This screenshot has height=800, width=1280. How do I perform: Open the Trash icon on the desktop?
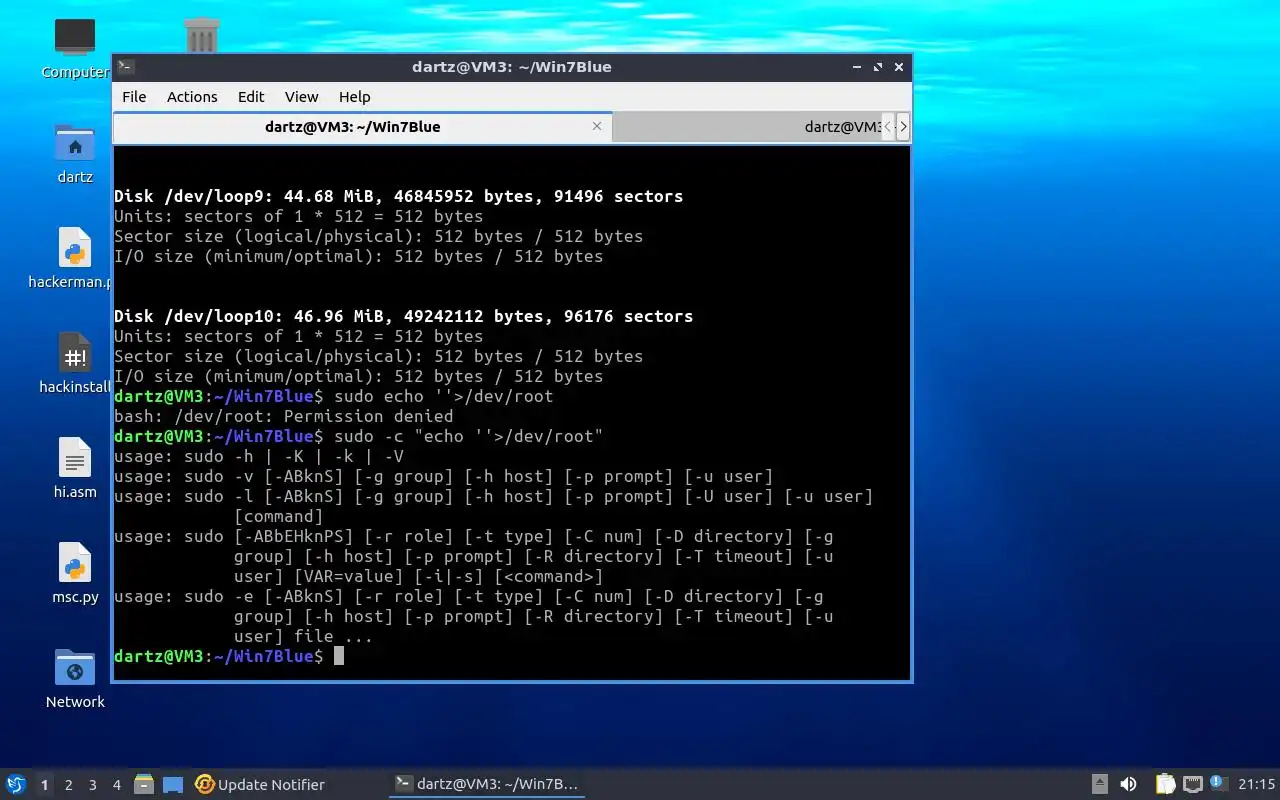click(x=202, y=38)
